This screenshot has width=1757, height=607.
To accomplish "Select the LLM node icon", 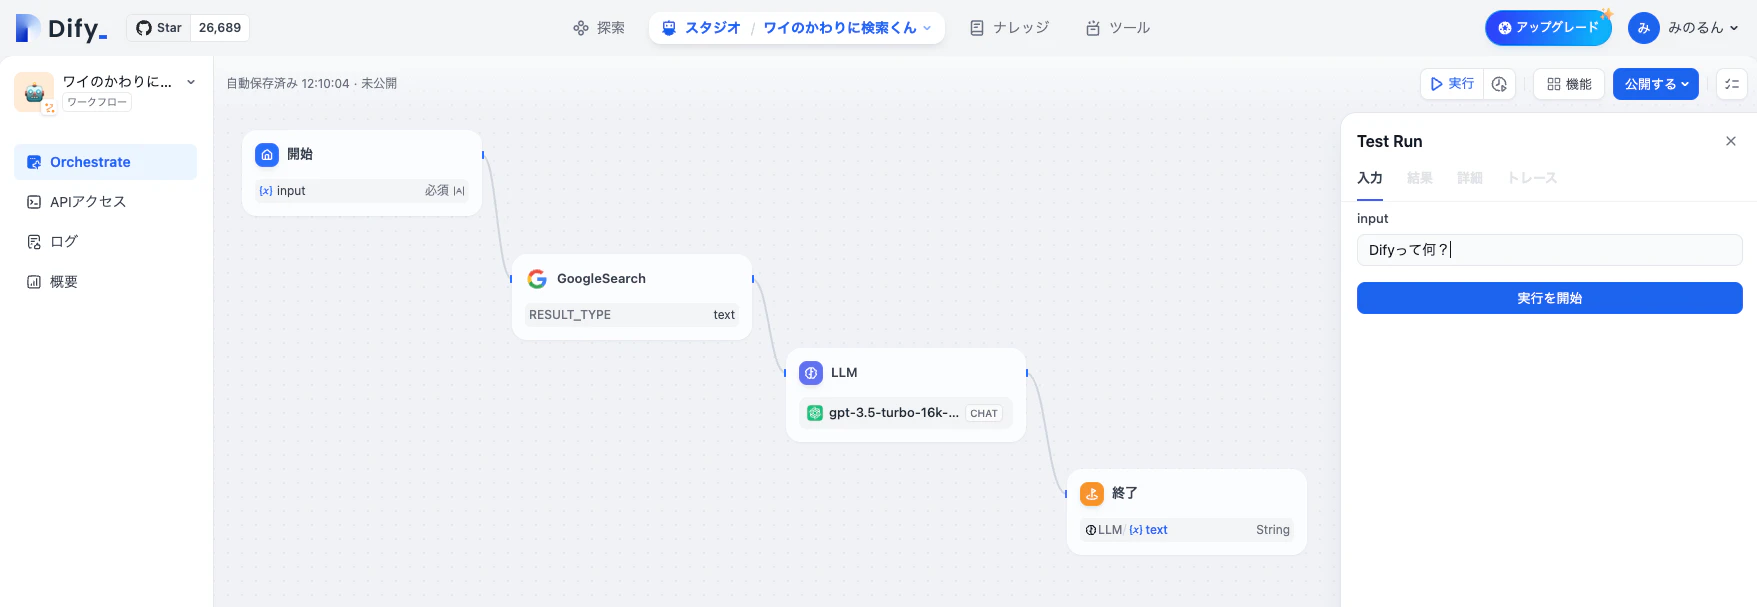I will tap(811, 373).
